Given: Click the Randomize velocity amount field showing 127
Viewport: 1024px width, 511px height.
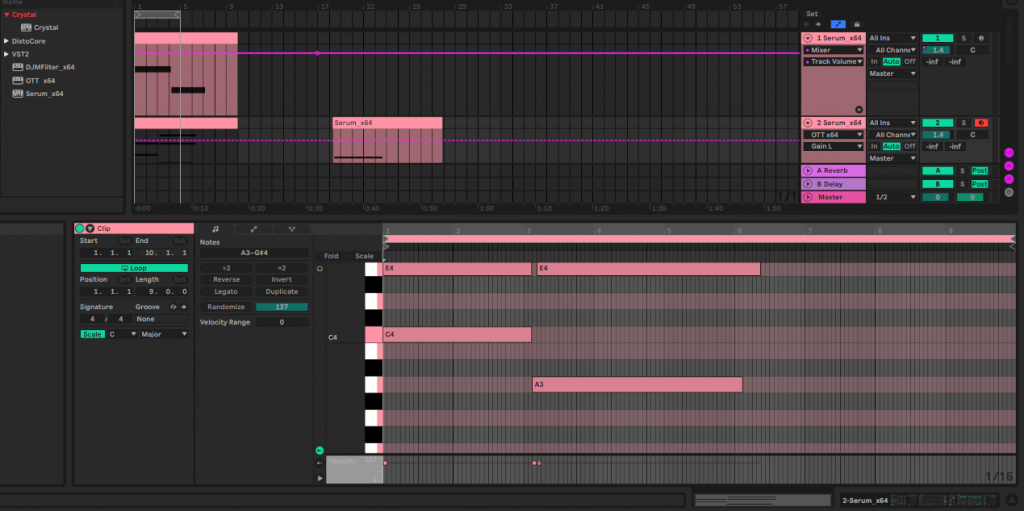Looking at the screenshot, I should pos(282,307).
